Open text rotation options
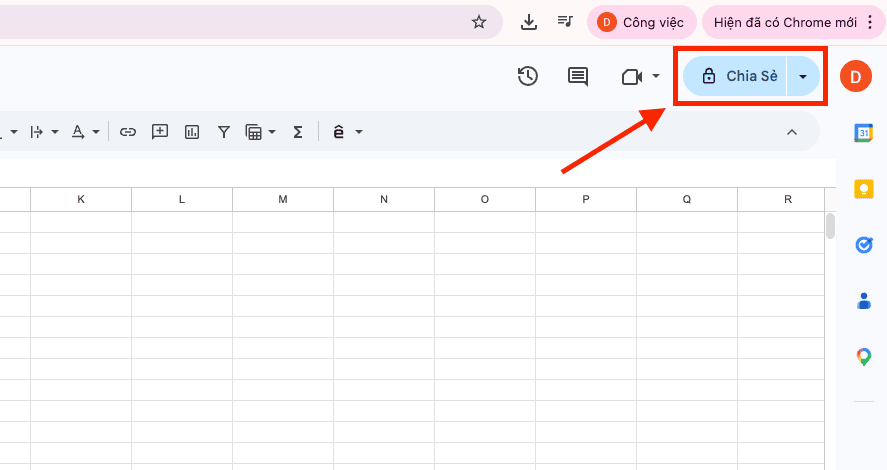The image size is (887, 470). [85, 132]
